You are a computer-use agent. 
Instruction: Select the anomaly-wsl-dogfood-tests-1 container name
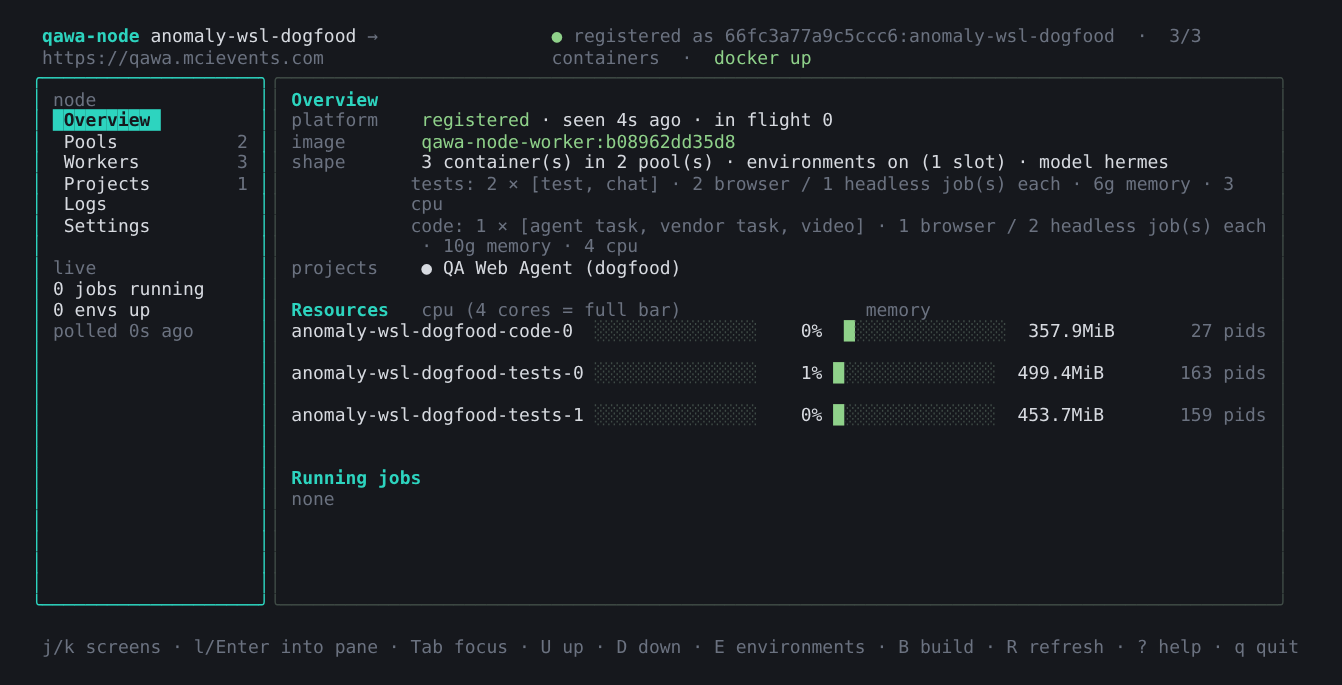pyautogui.click(x=437, y=415)
